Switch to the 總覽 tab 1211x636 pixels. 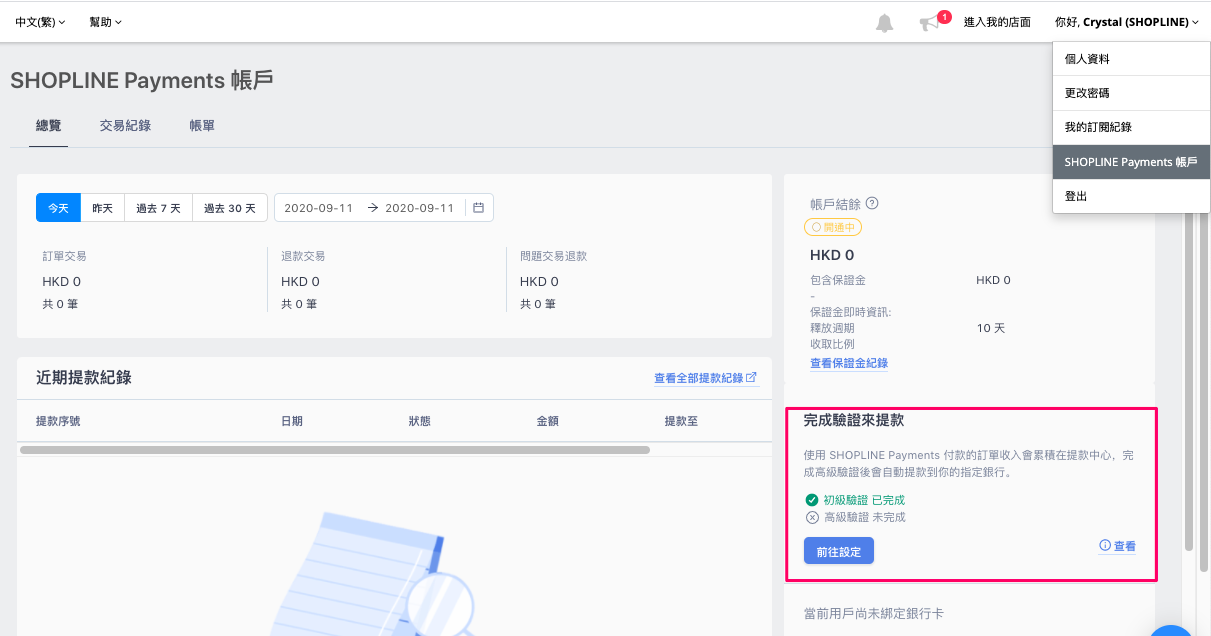[48, 126]
